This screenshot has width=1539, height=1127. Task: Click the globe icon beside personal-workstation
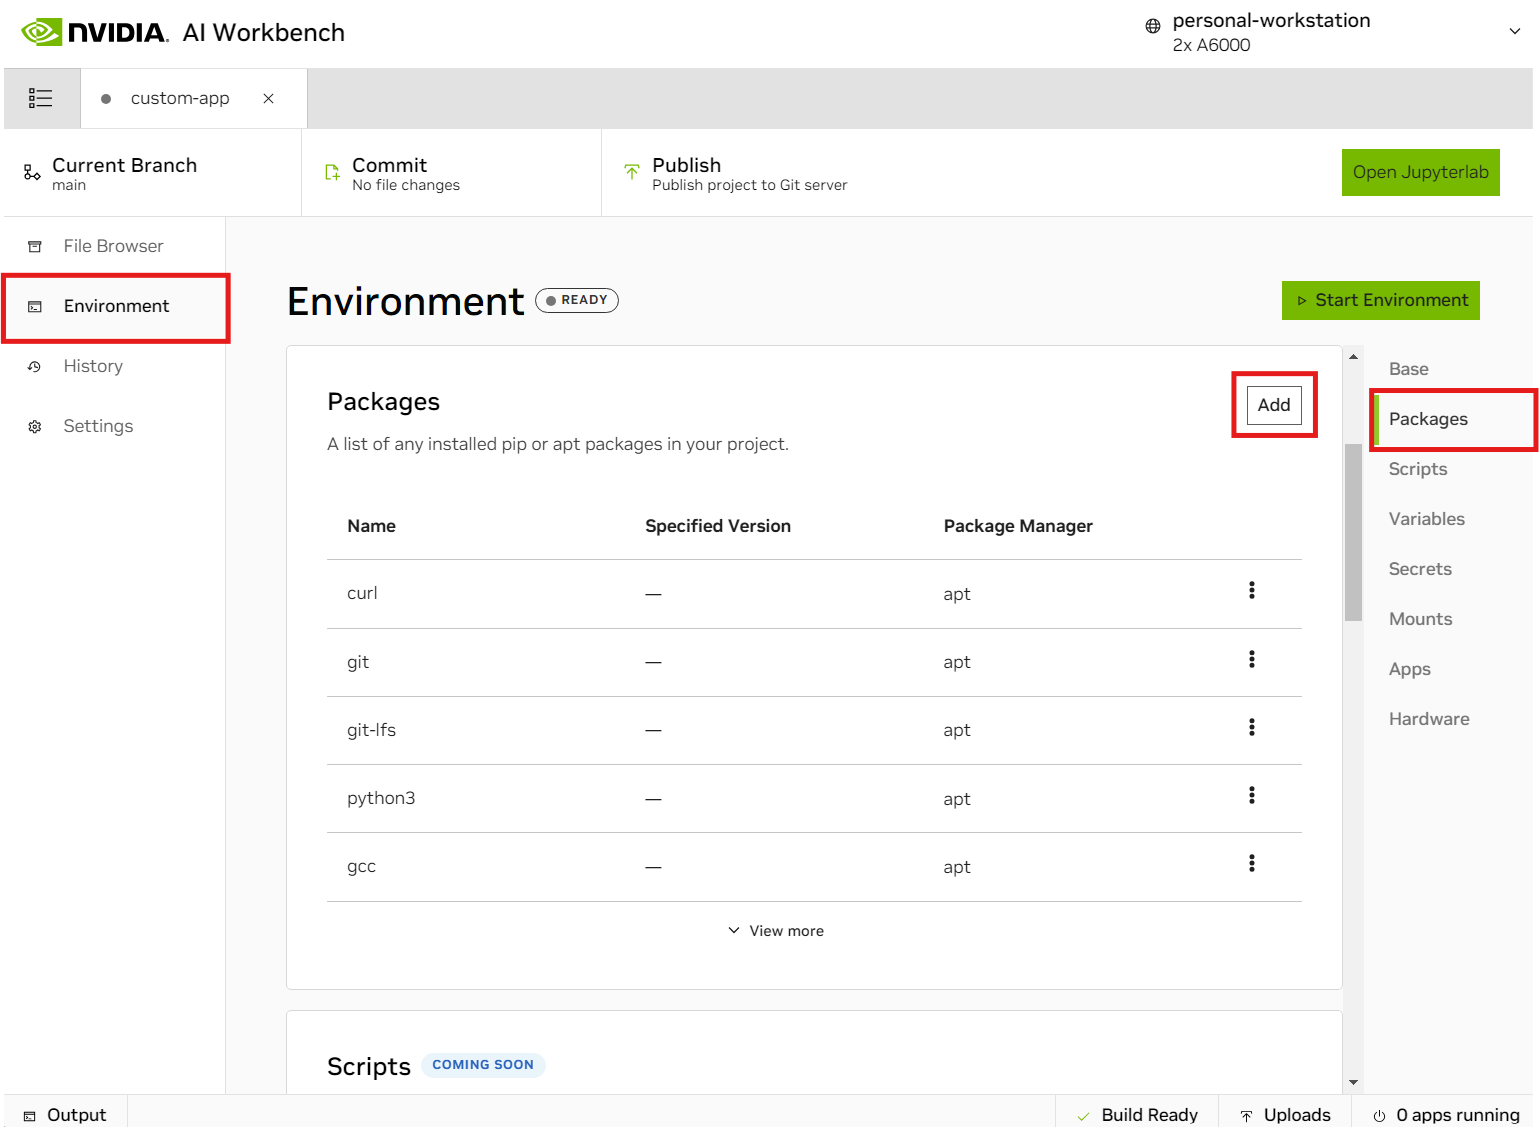pyautogui.click(x=1153, y=26)
